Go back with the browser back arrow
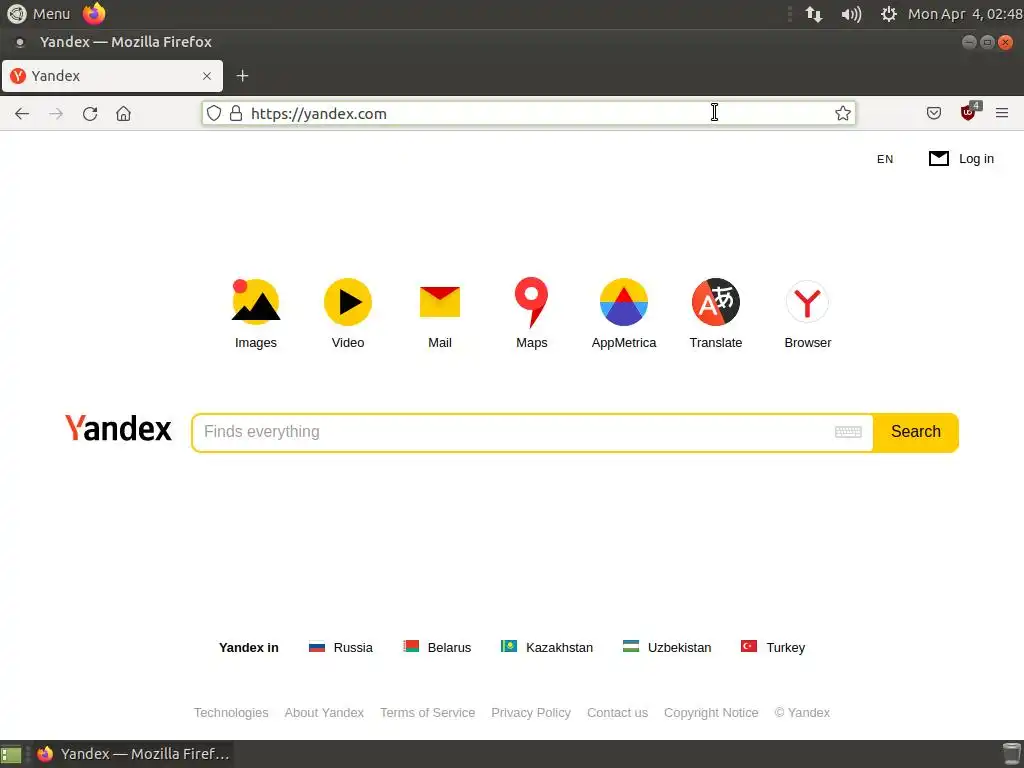1024x768 pixels. coord(22,114)
